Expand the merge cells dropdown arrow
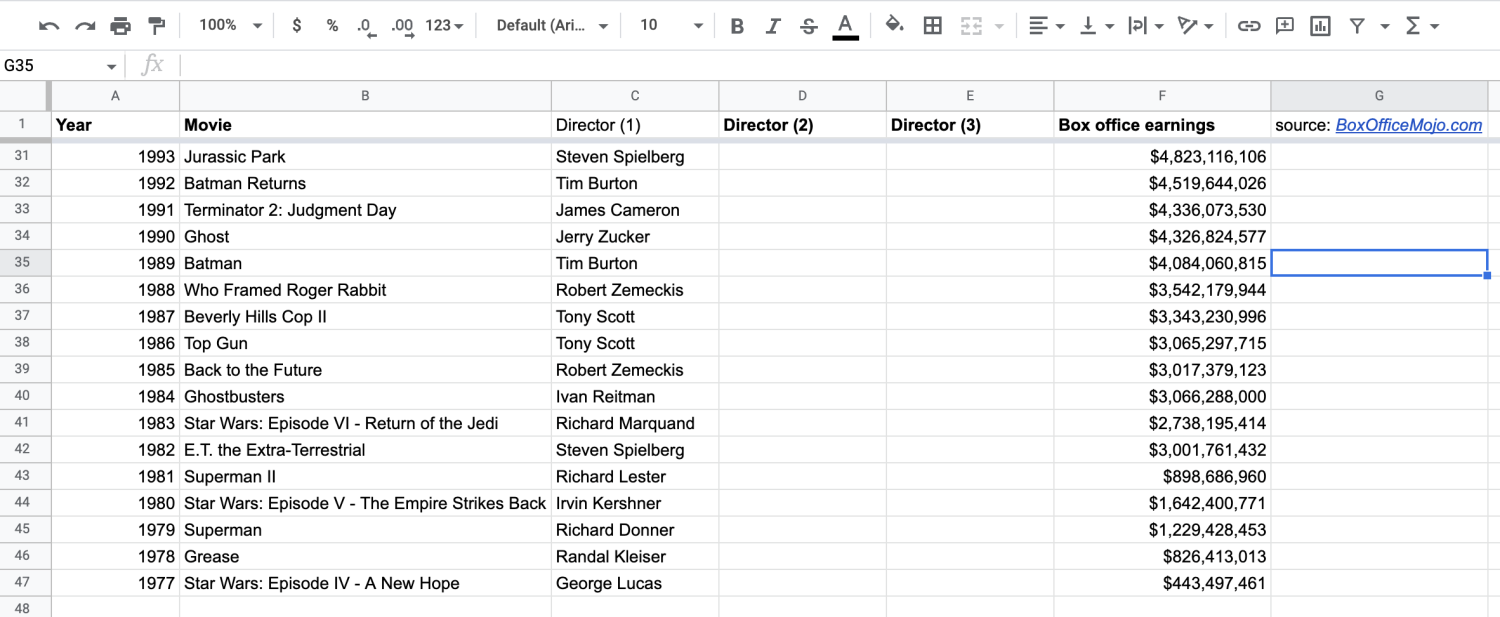1500x617 pixels. tap(999, 26)
